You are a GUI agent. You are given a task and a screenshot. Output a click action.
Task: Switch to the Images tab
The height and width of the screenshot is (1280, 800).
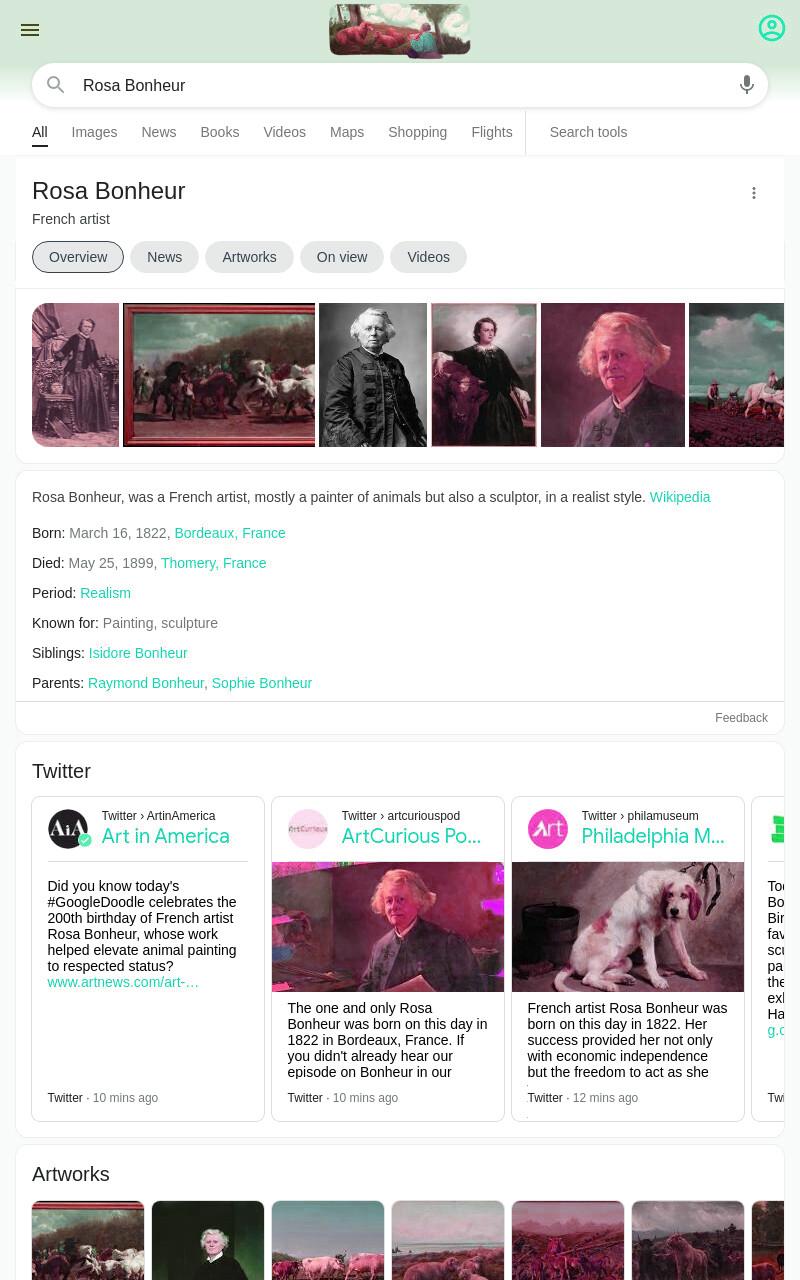point(94,132)
